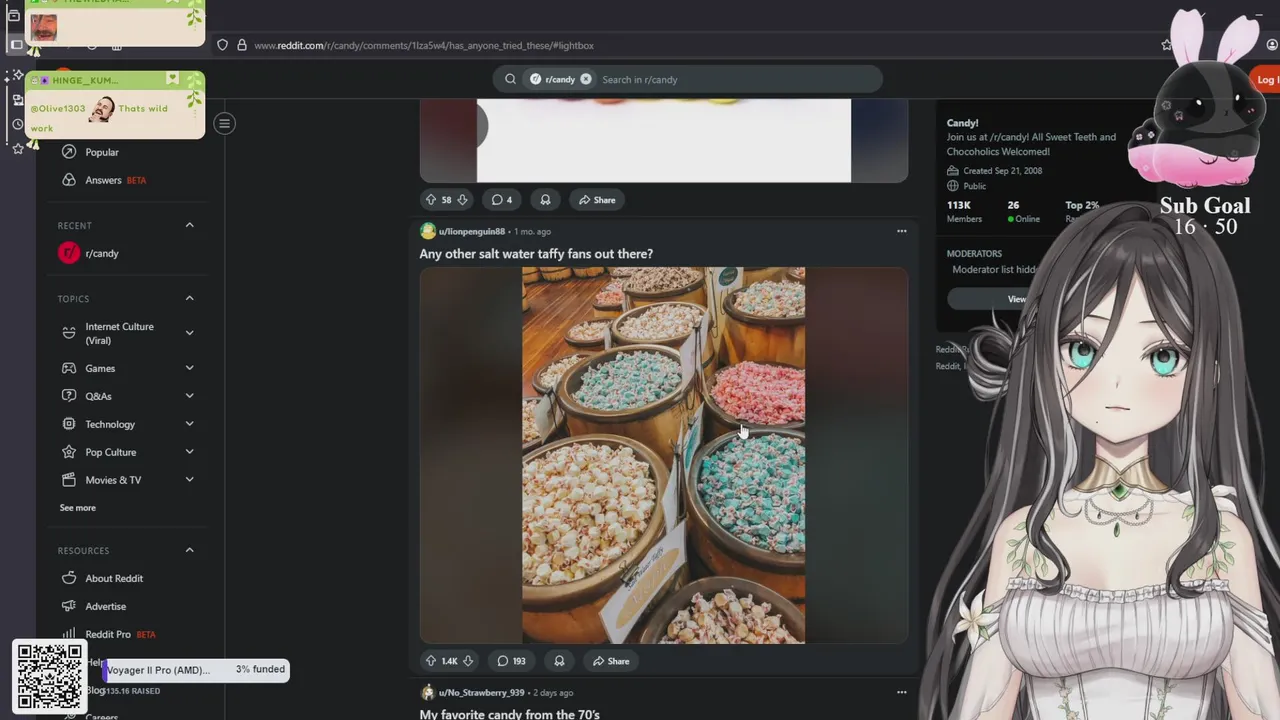Viewport: 1280px width, 720px height.
Task: Click the site security padlock icon
Action: coord(241,45)
